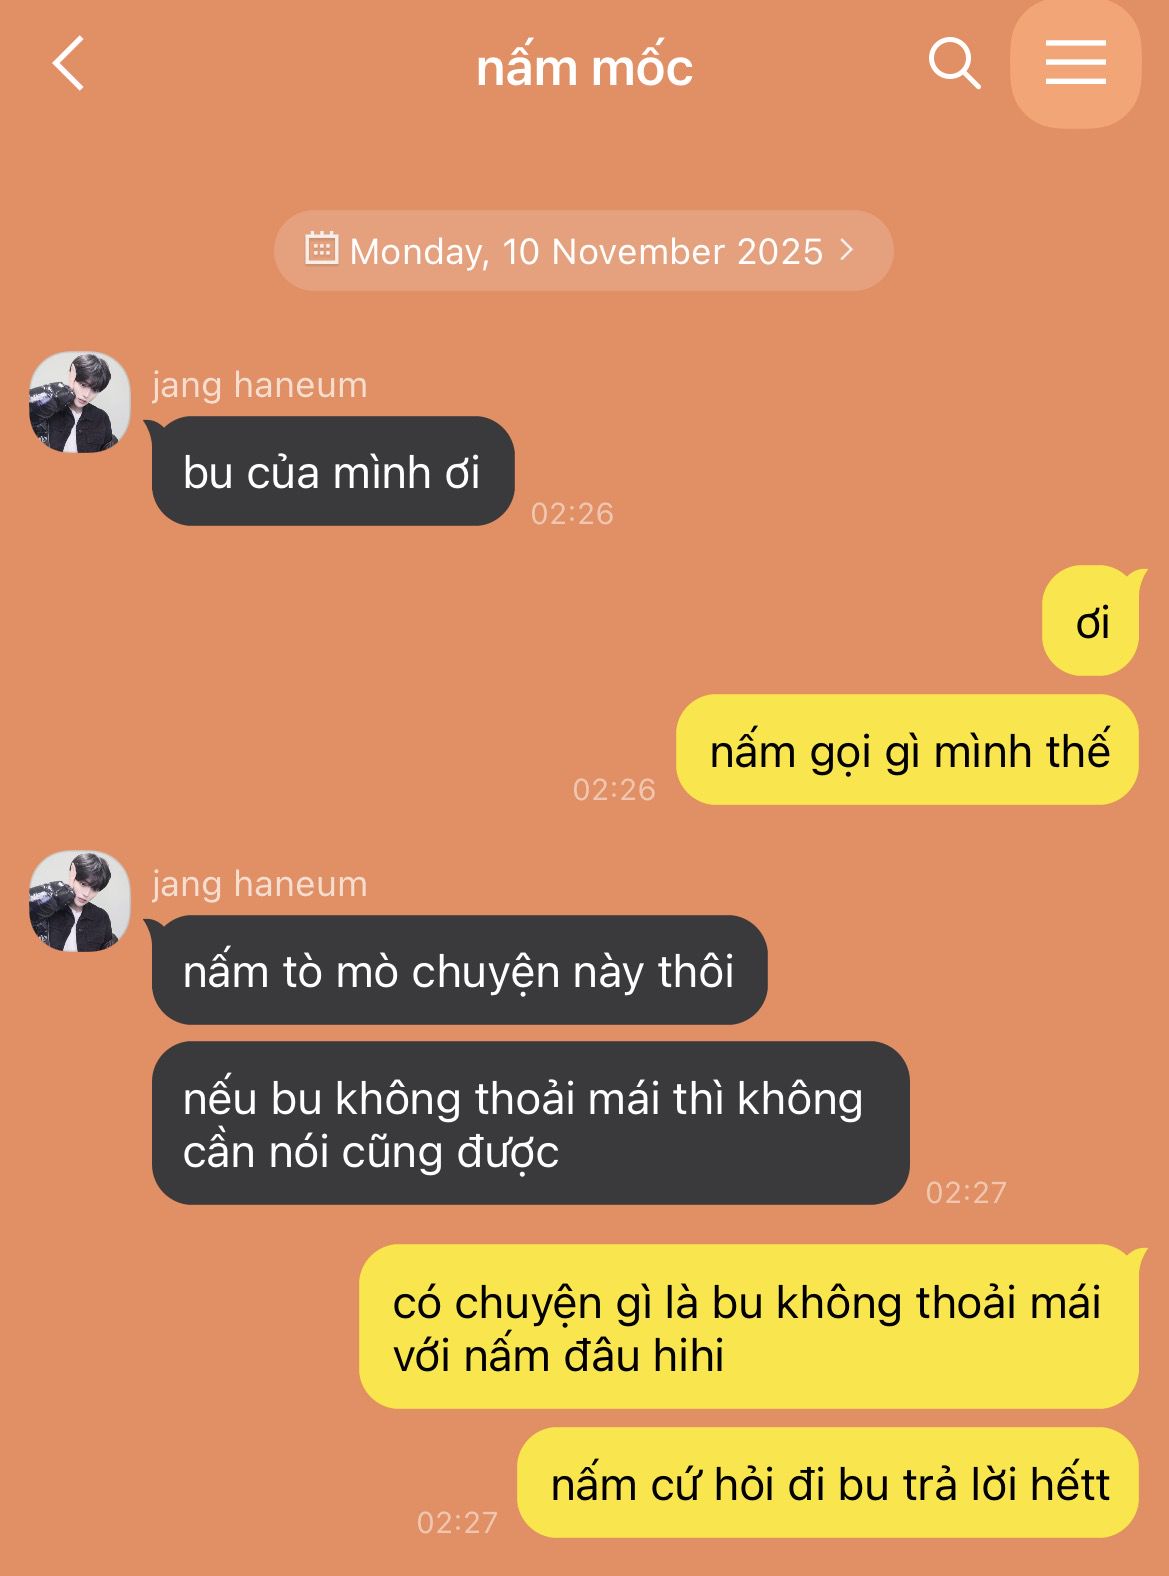Viewport: 1169px width, 1576px height.
Task: Expand date chevron beside November 2025
Action: tap(847, 250)
